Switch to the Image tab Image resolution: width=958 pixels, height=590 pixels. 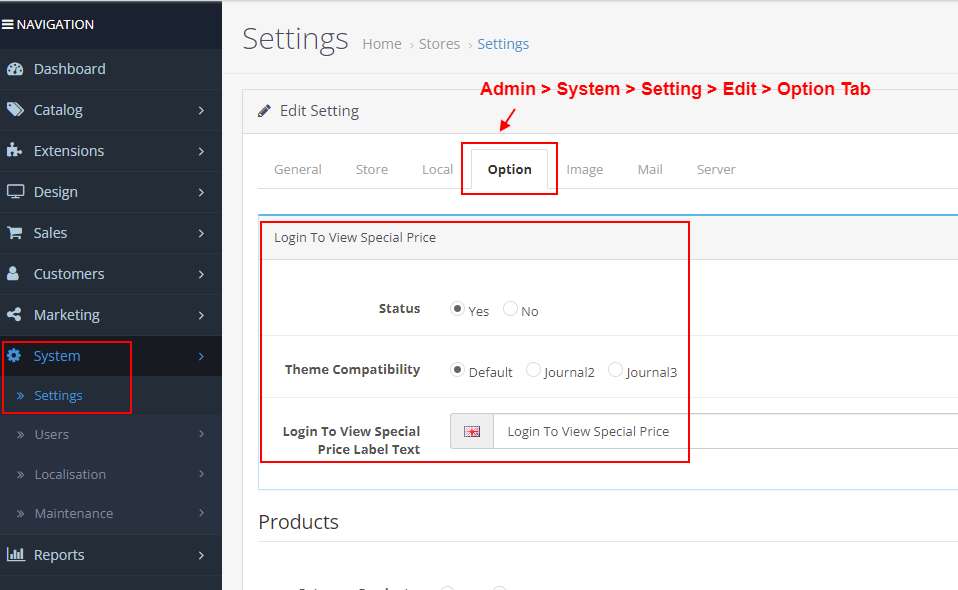click(585, 169)
